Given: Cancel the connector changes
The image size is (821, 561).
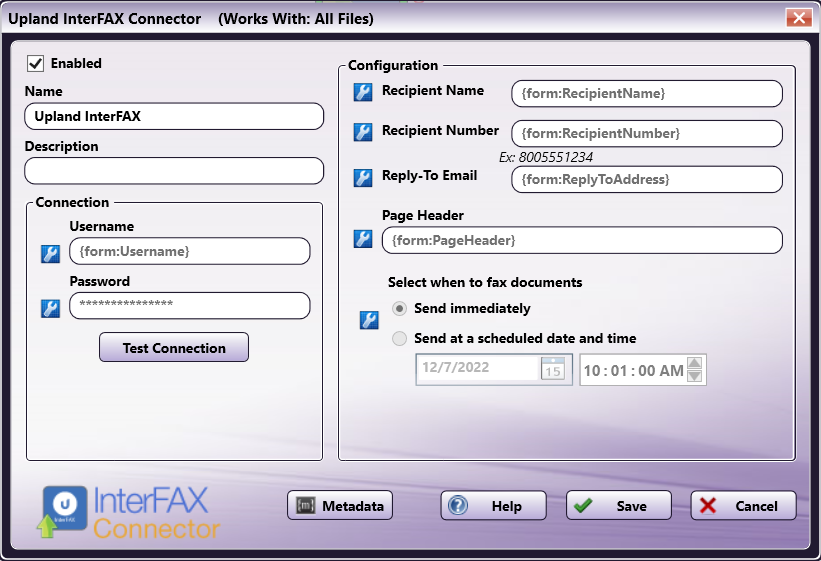Looking at the screenshot, I should point(744,505).
